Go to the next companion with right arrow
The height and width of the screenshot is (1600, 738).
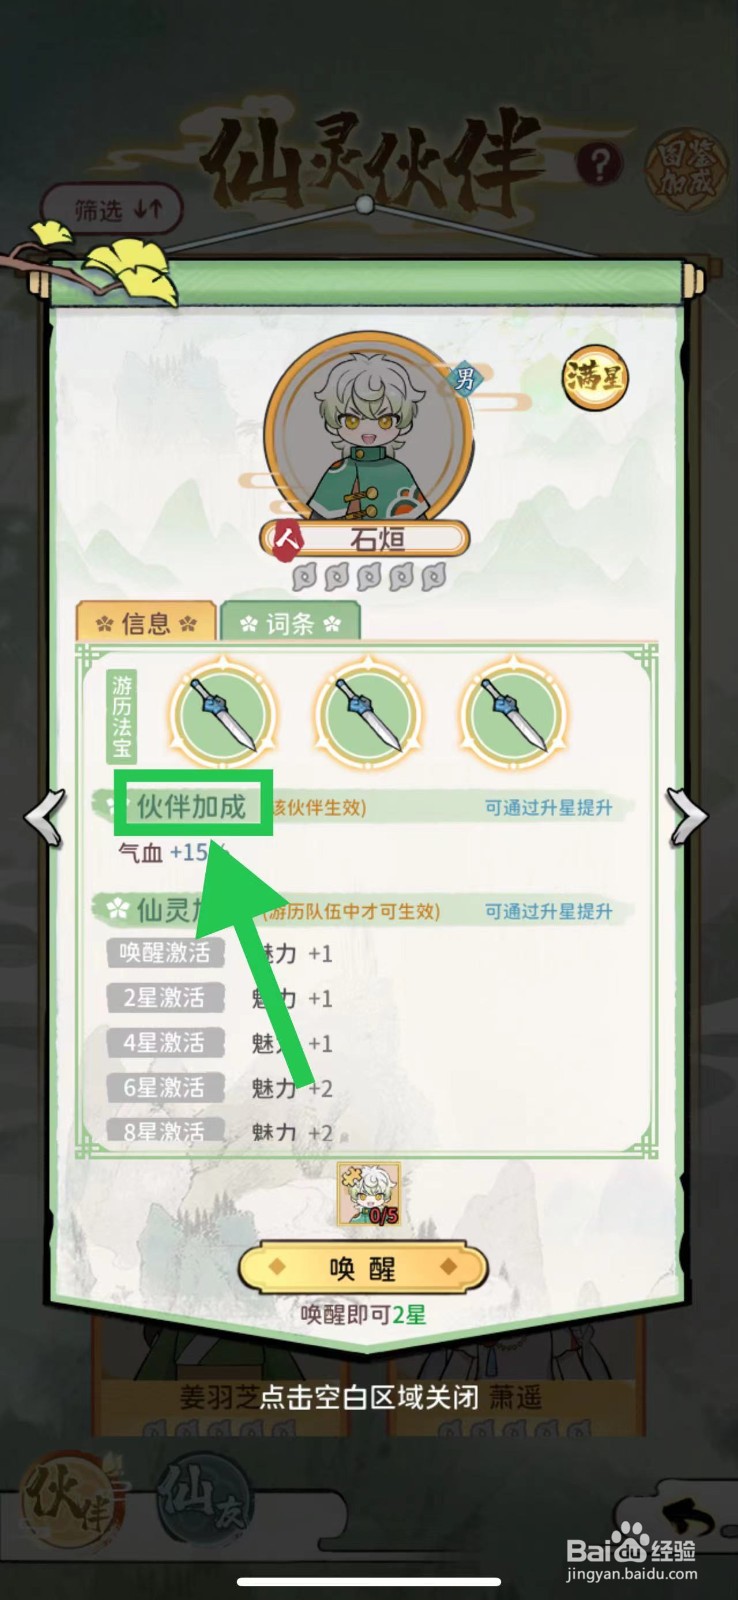(x=688, y=816)
